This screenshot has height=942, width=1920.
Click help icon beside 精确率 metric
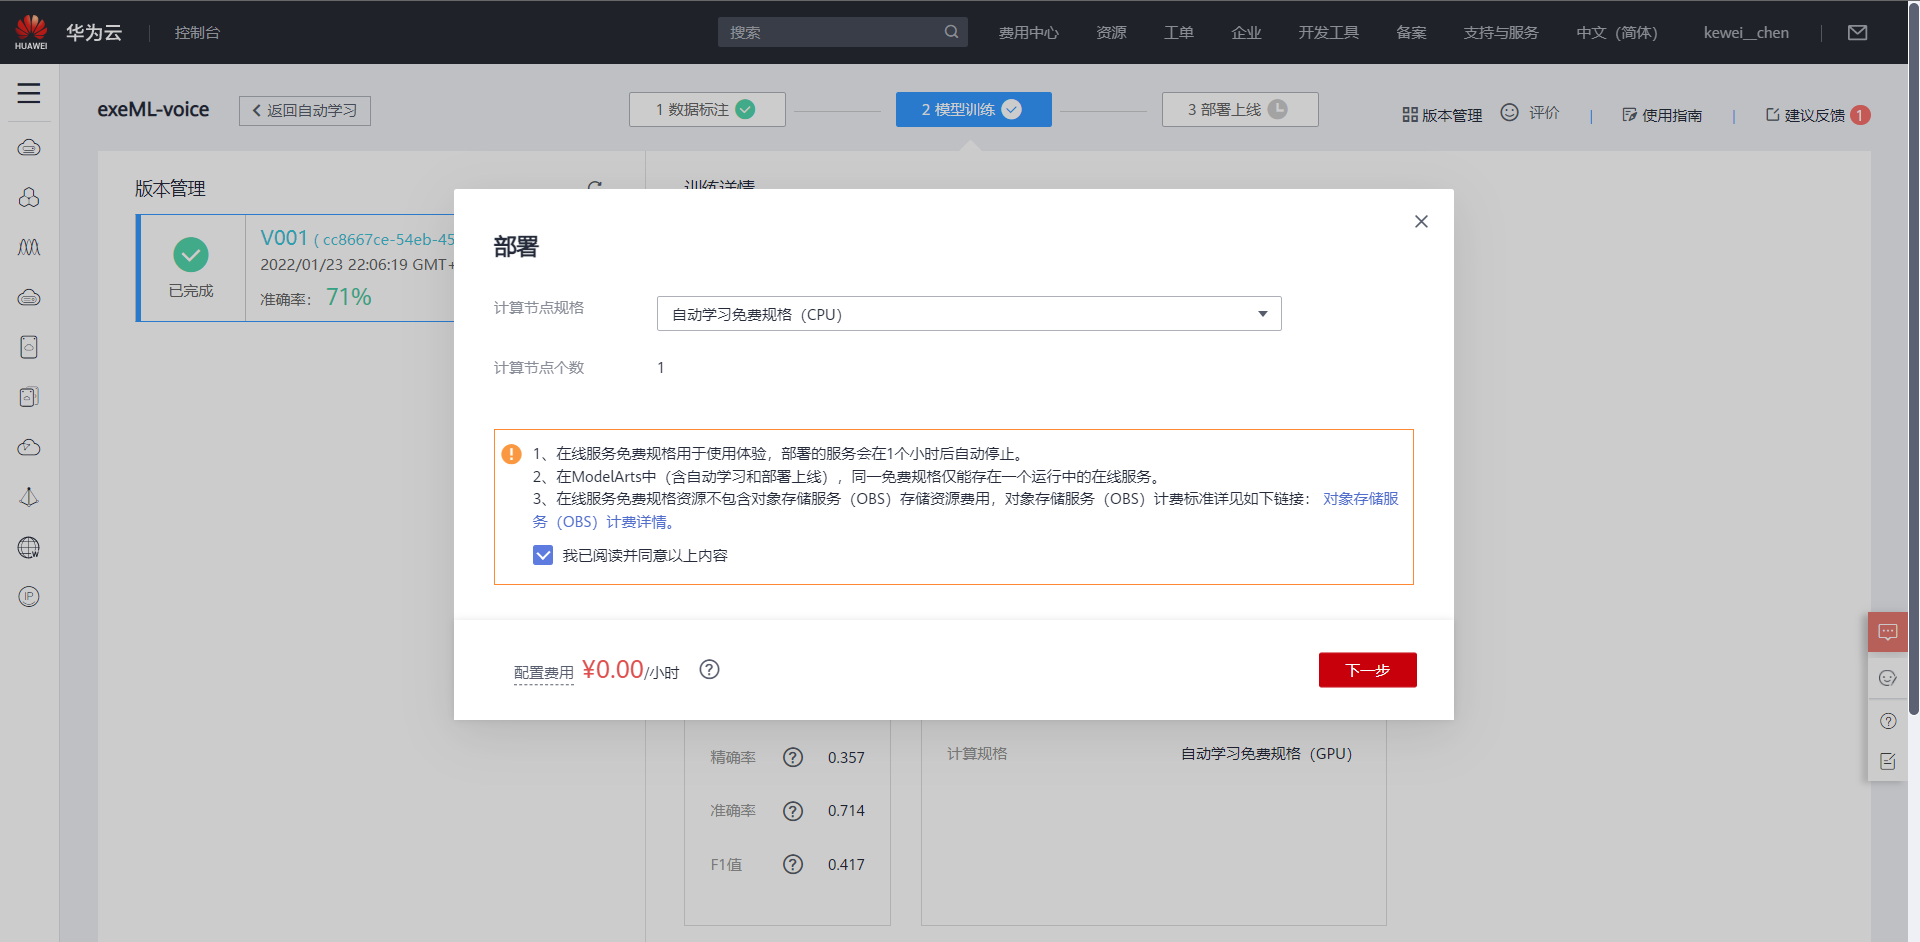[x=793, y=757]
